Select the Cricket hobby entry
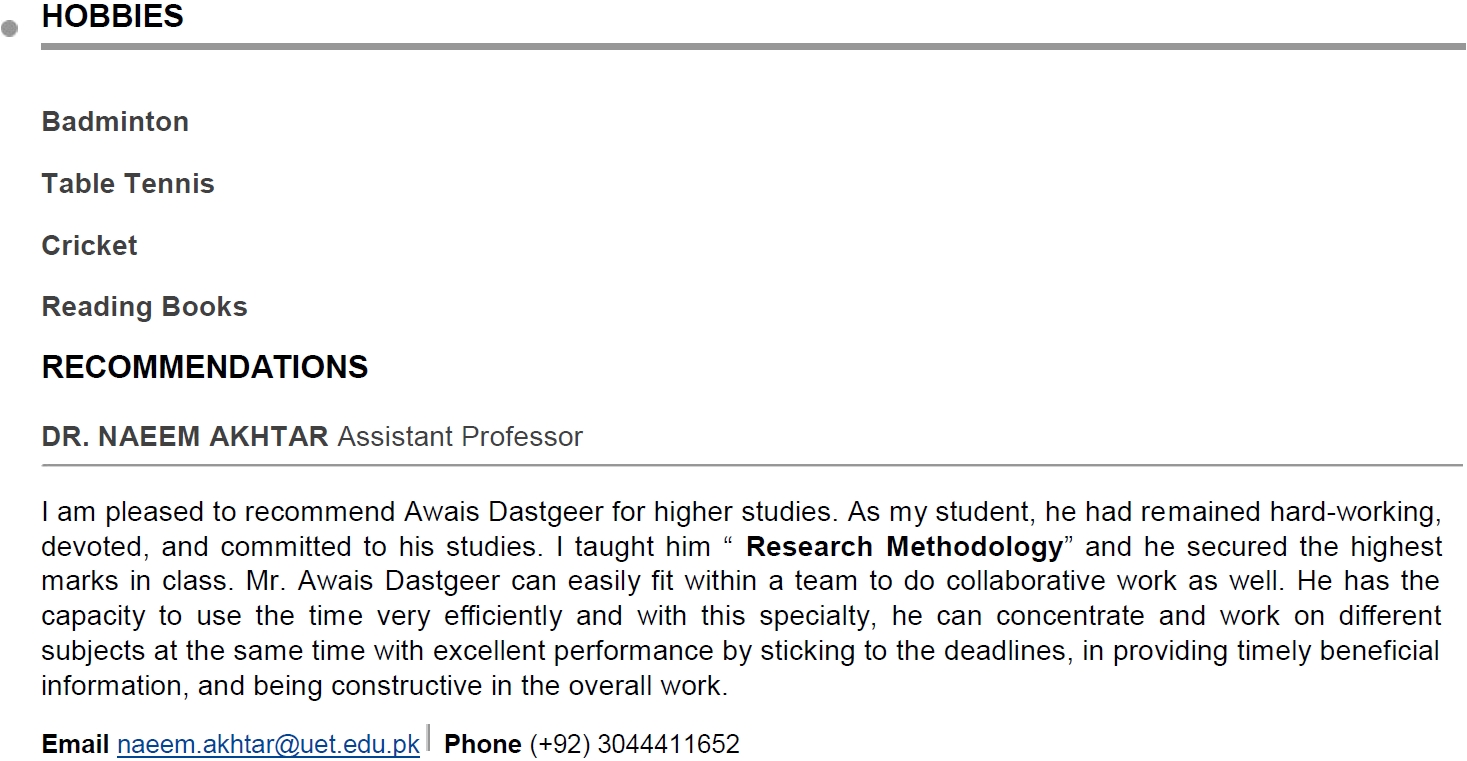The image size is (1467, 761). pos(90,246)
